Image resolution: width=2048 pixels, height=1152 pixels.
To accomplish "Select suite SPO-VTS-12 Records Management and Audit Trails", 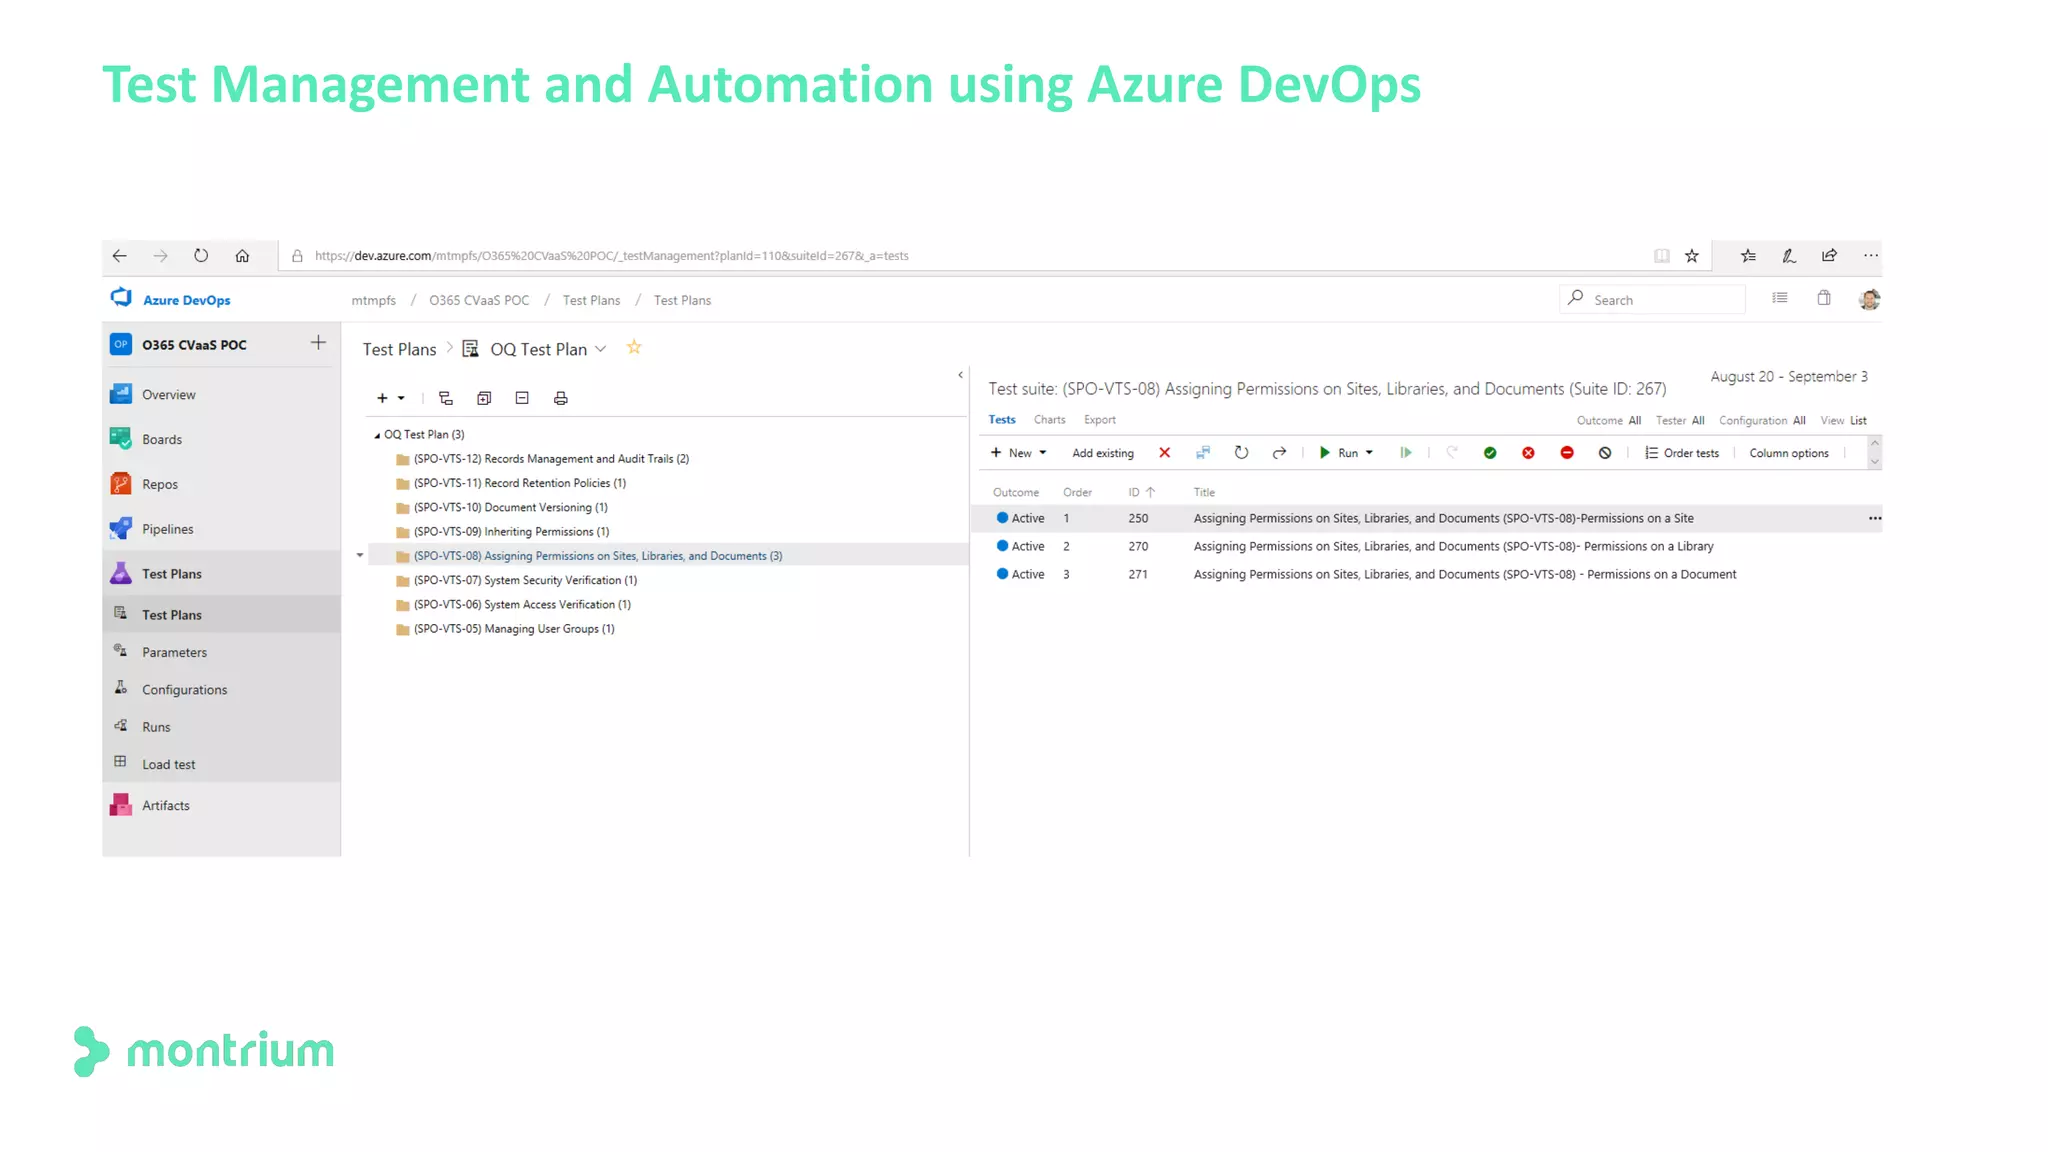I will click(551, 459).
